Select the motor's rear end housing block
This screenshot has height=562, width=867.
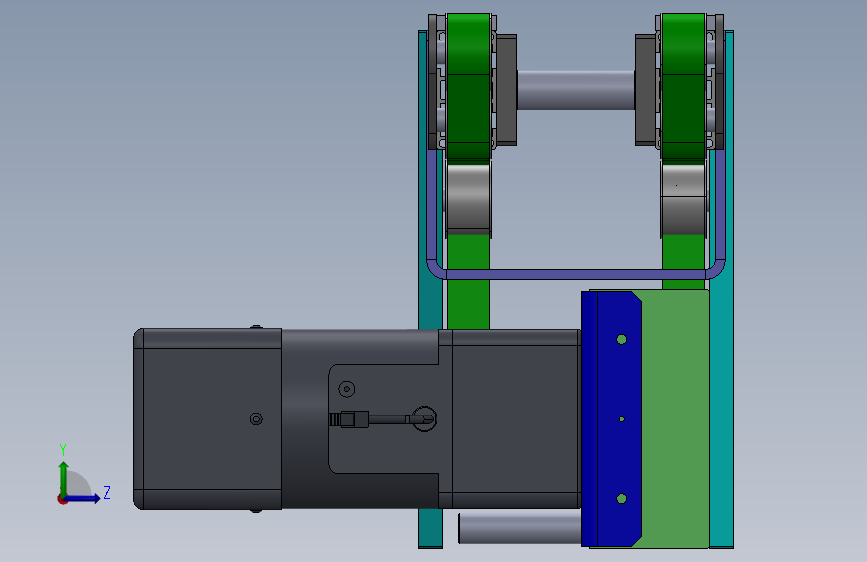click(x=208, y=419)
